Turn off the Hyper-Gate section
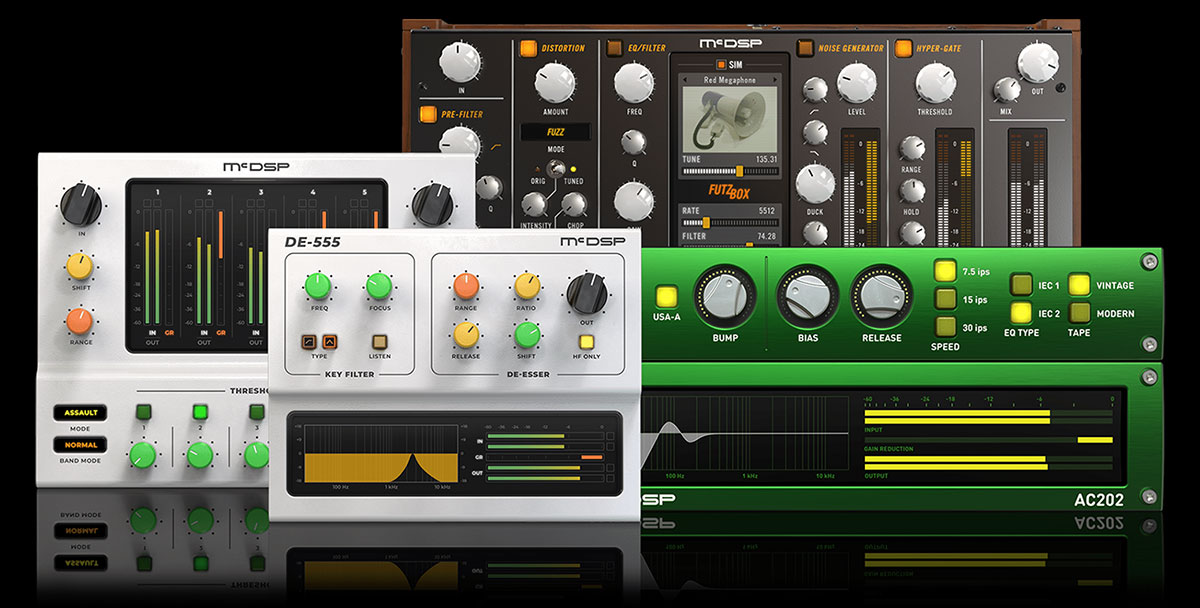Viewport: 1200px width, 608px height. [903, 47]
